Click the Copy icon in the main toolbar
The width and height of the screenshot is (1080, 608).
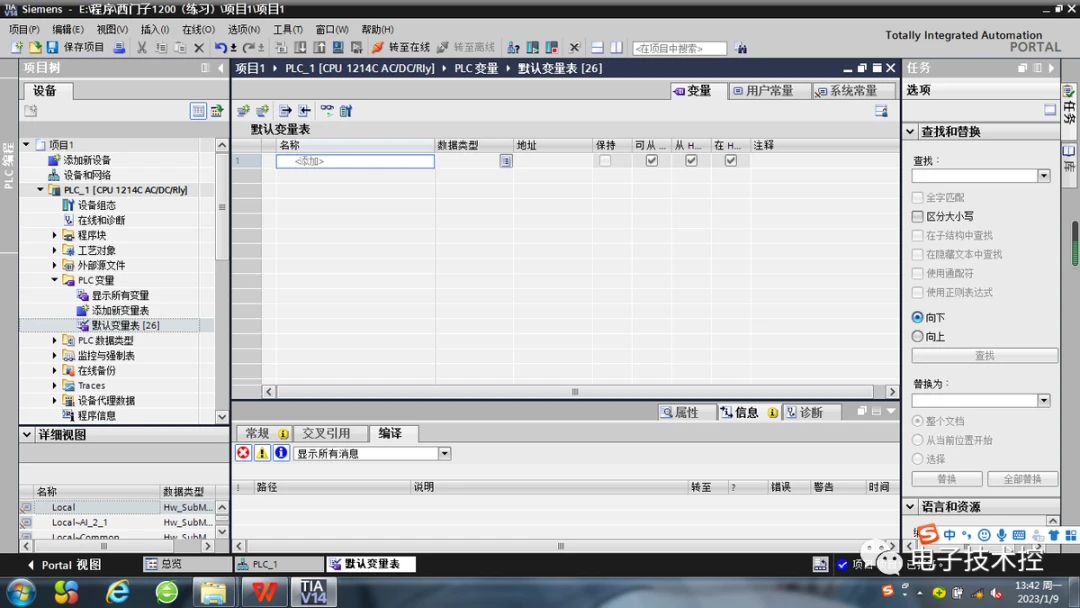(161, 48)
